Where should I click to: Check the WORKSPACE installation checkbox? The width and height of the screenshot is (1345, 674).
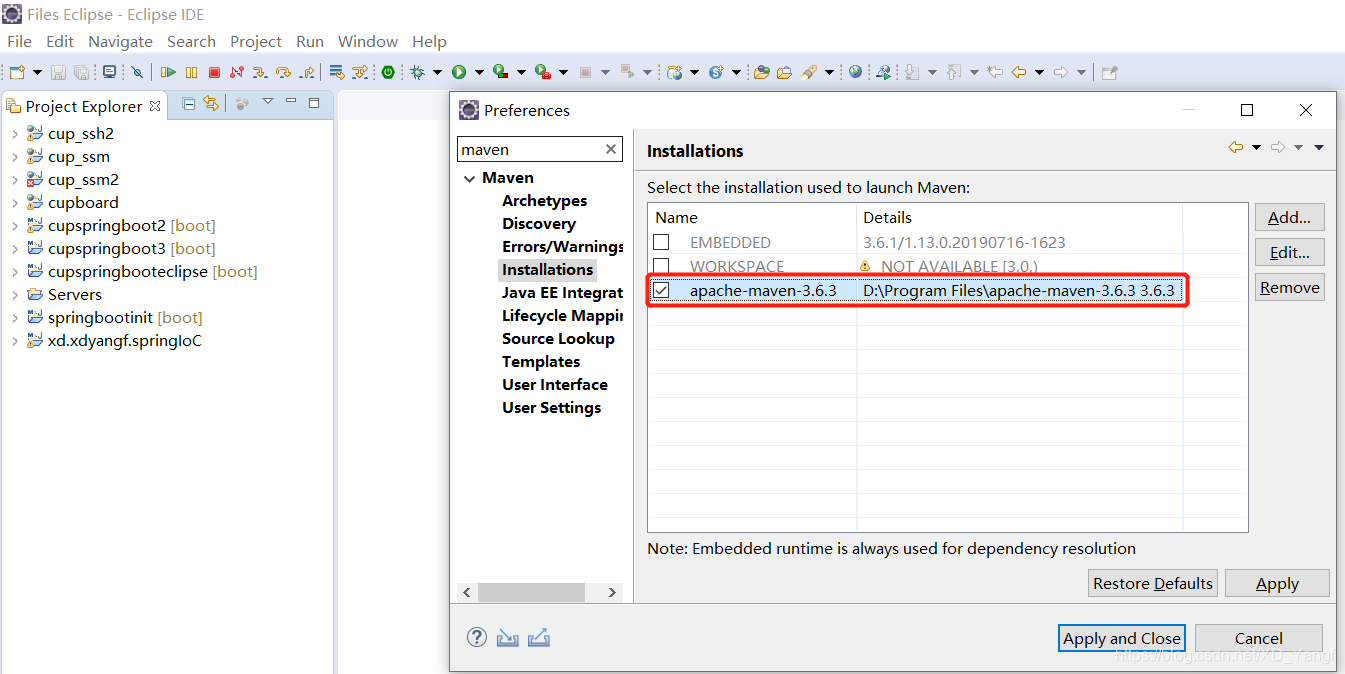(661, 266)
